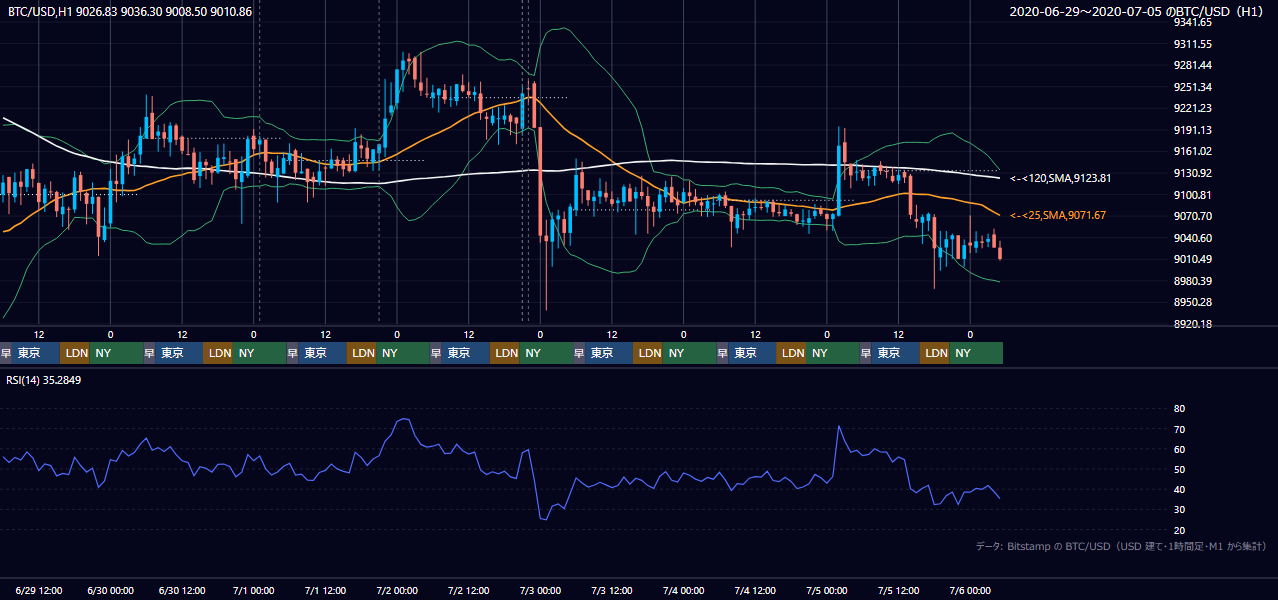
Task: Select the 7/6 00:00 date label
Action: tap(970, 590)
